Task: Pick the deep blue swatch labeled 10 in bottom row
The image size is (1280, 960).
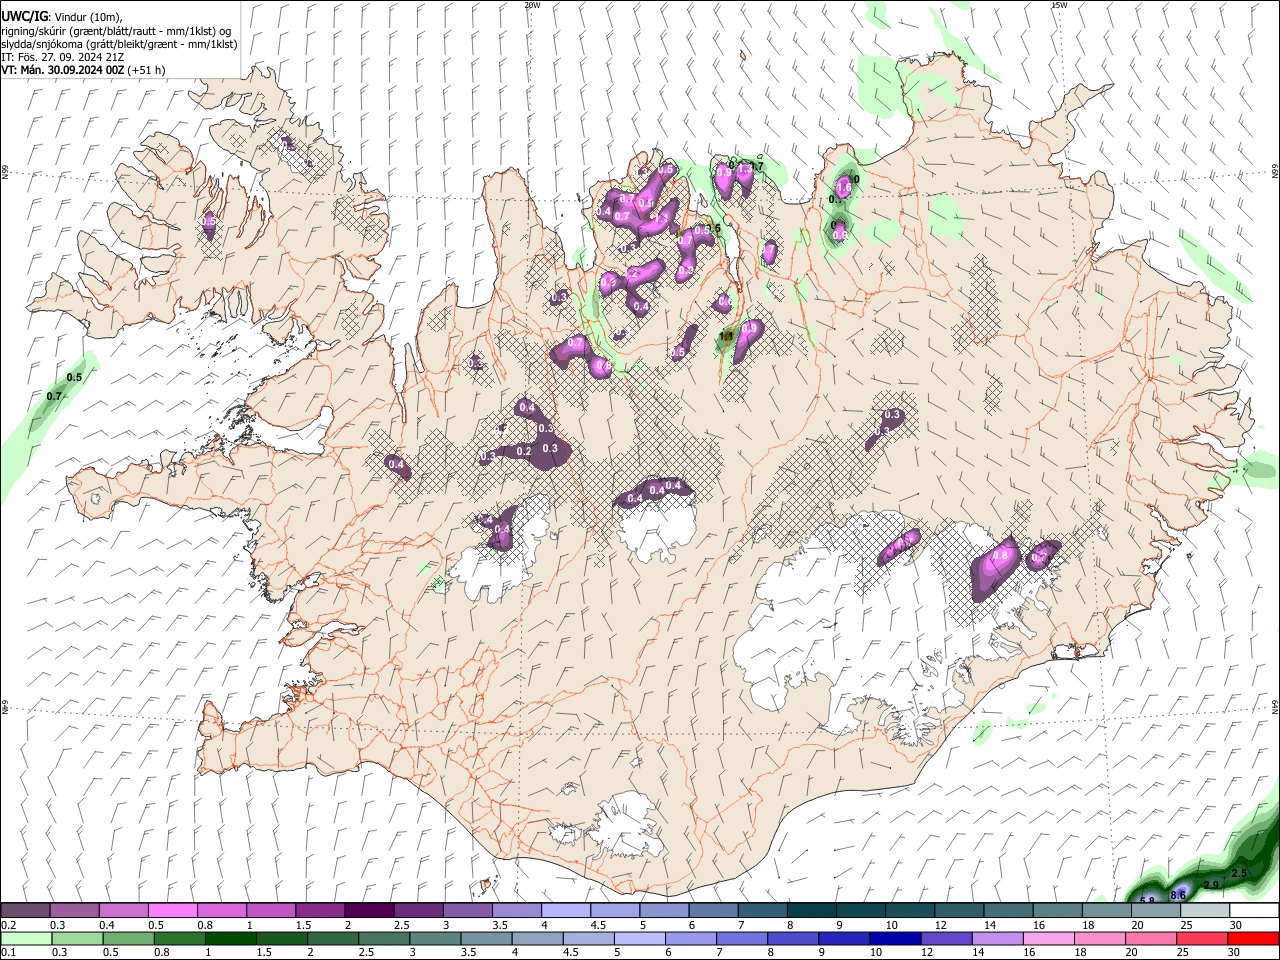Action: (896, 938)
